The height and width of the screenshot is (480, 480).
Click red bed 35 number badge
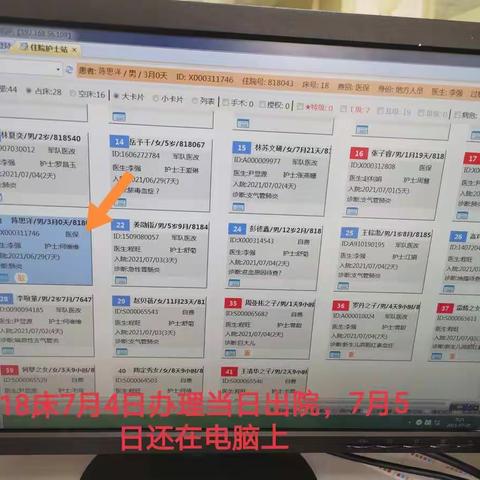(x=233, y=303)
